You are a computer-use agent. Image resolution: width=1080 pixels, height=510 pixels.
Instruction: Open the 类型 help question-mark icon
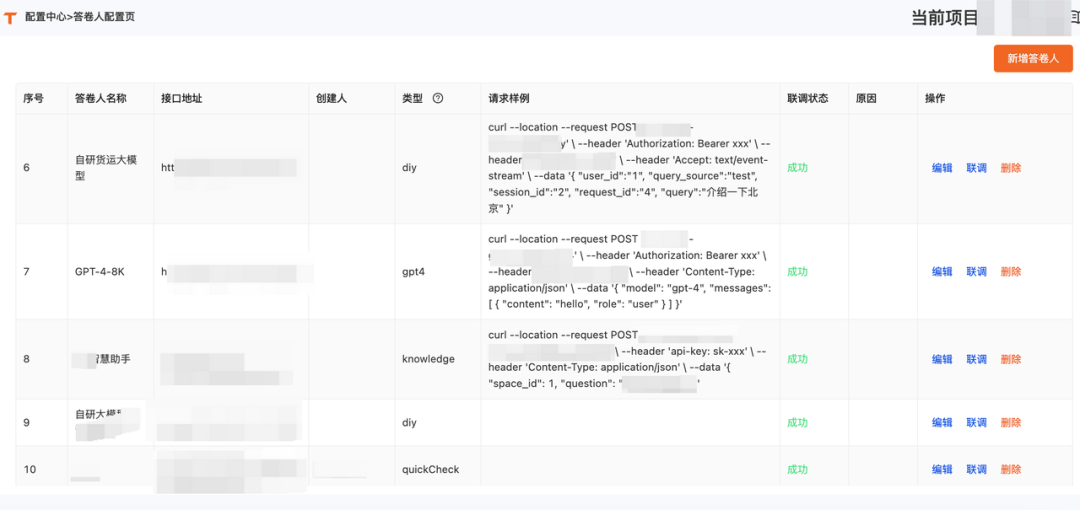(x=437, y=99)
